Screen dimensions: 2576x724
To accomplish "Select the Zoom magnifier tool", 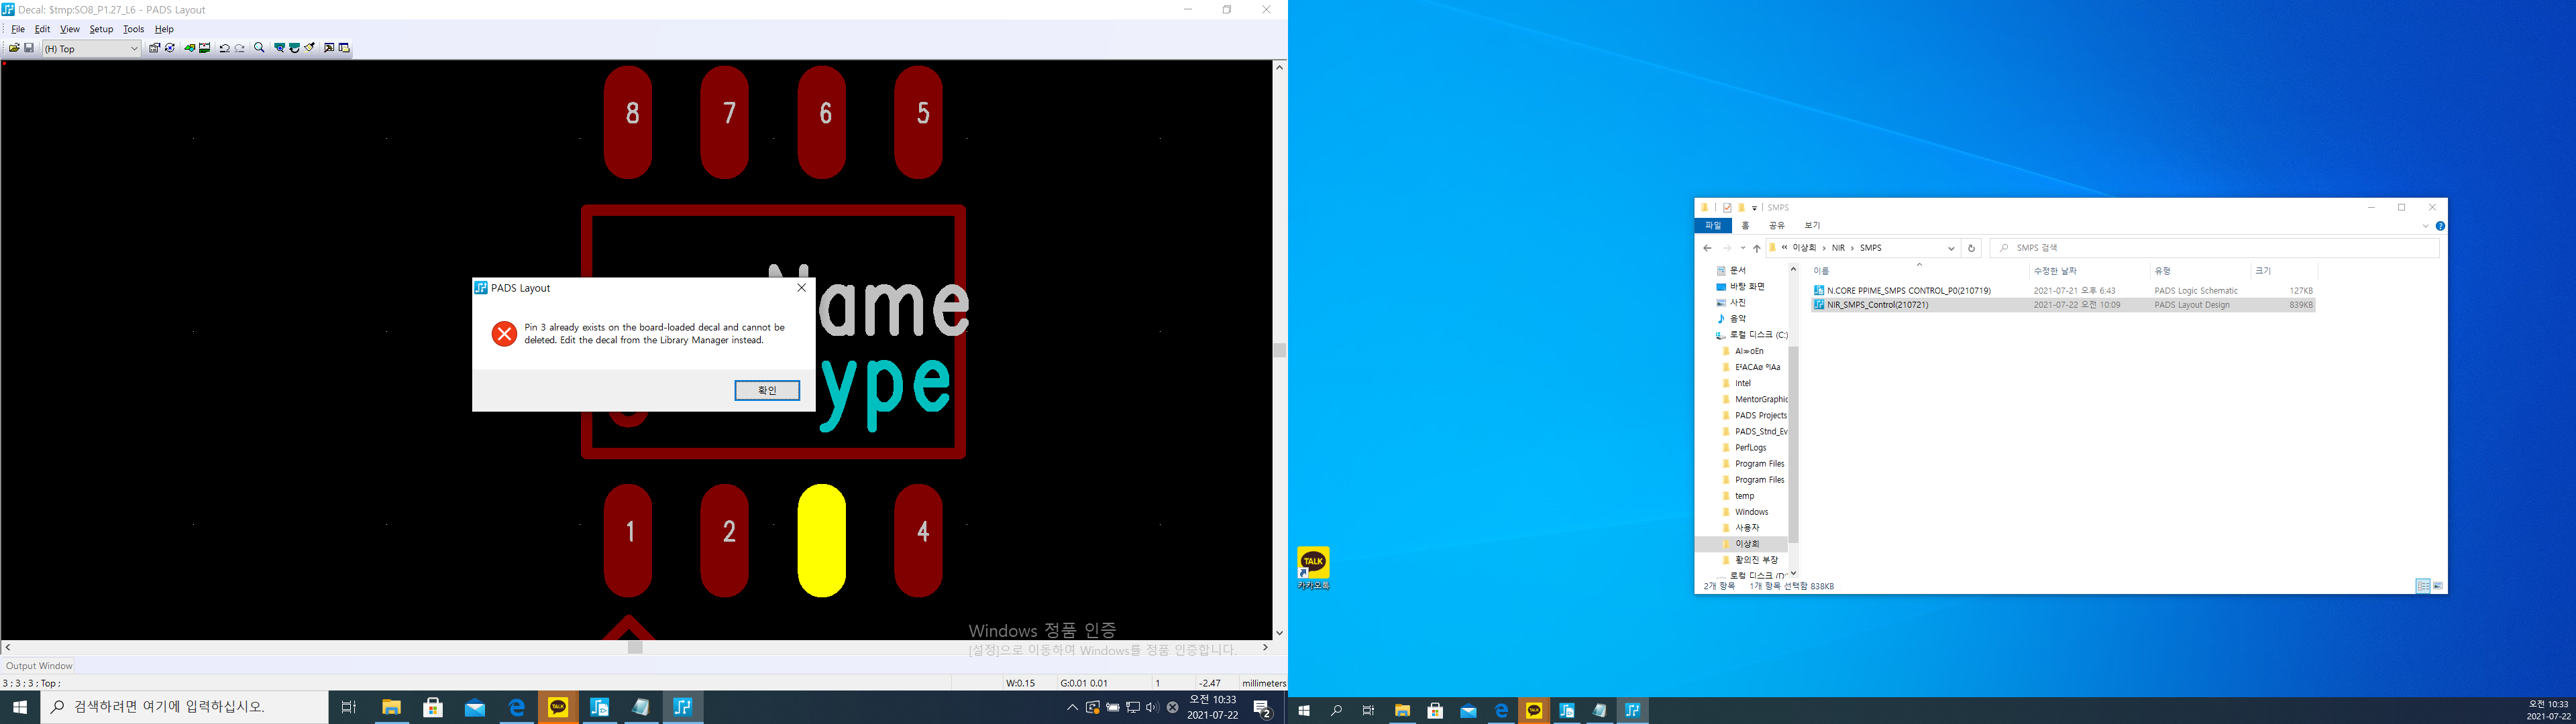I will [259, 48].
